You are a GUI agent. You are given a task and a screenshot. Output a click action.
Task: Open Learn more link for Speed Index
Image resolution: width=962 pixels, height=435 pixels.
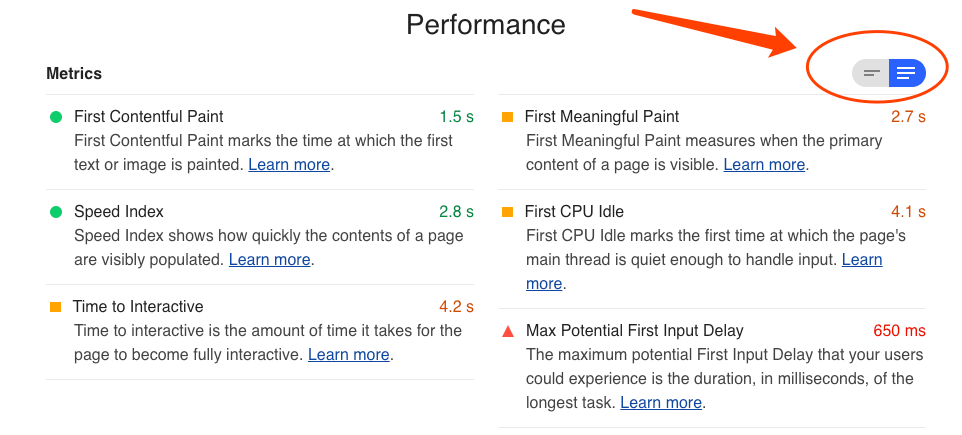tap(269, 260)
